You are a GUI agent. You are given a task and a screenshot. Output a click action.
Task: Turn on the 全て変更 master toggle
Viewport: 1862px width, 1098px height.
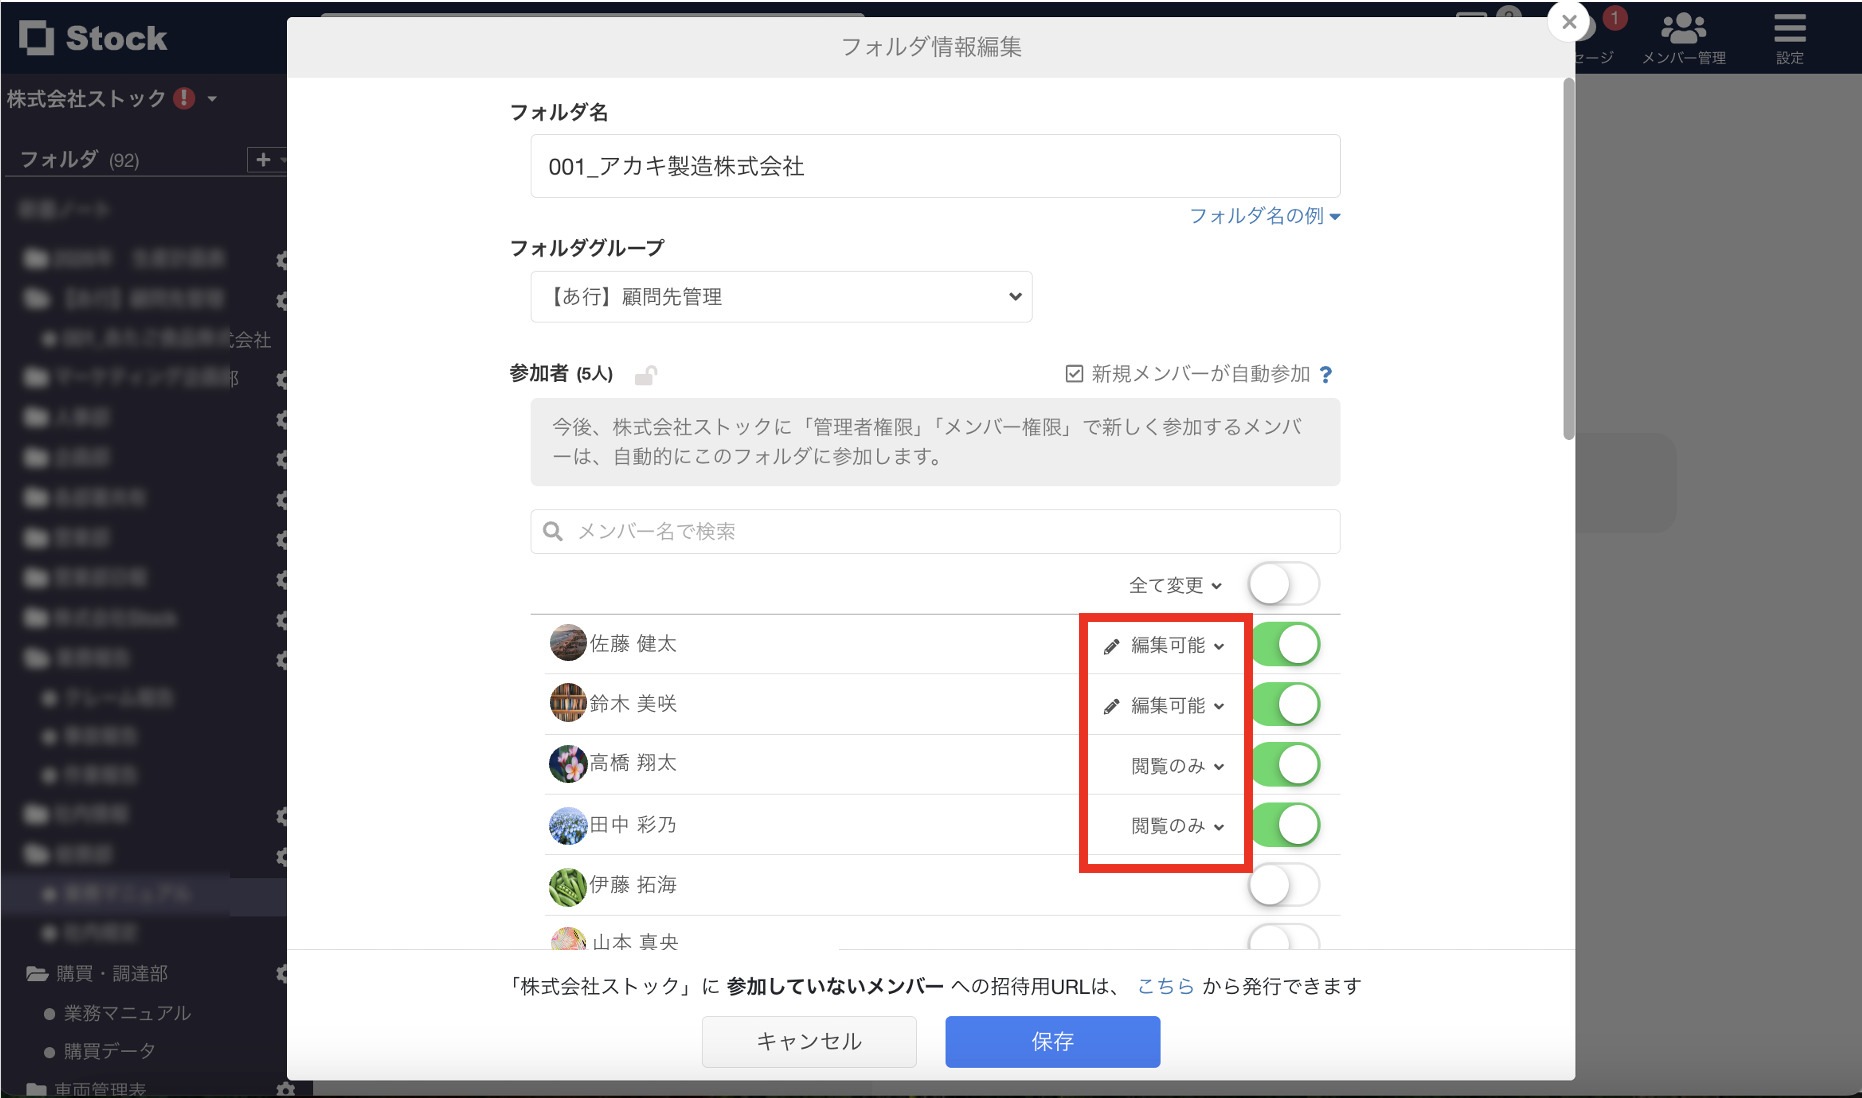[x=1283, y=584]
